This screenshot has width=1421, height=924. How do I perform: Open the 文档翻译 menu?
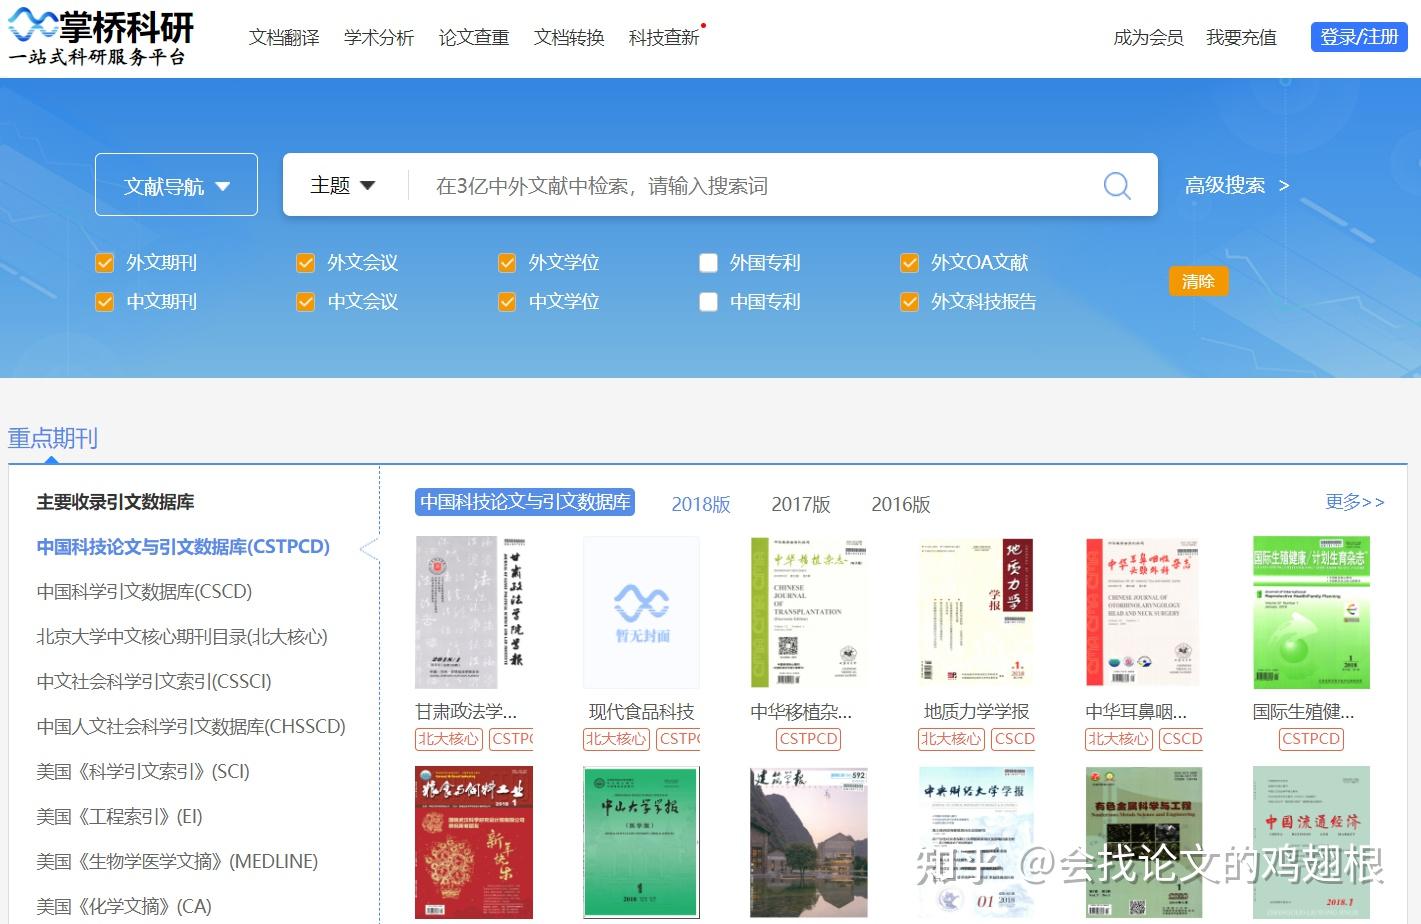(x=284, y=37)
